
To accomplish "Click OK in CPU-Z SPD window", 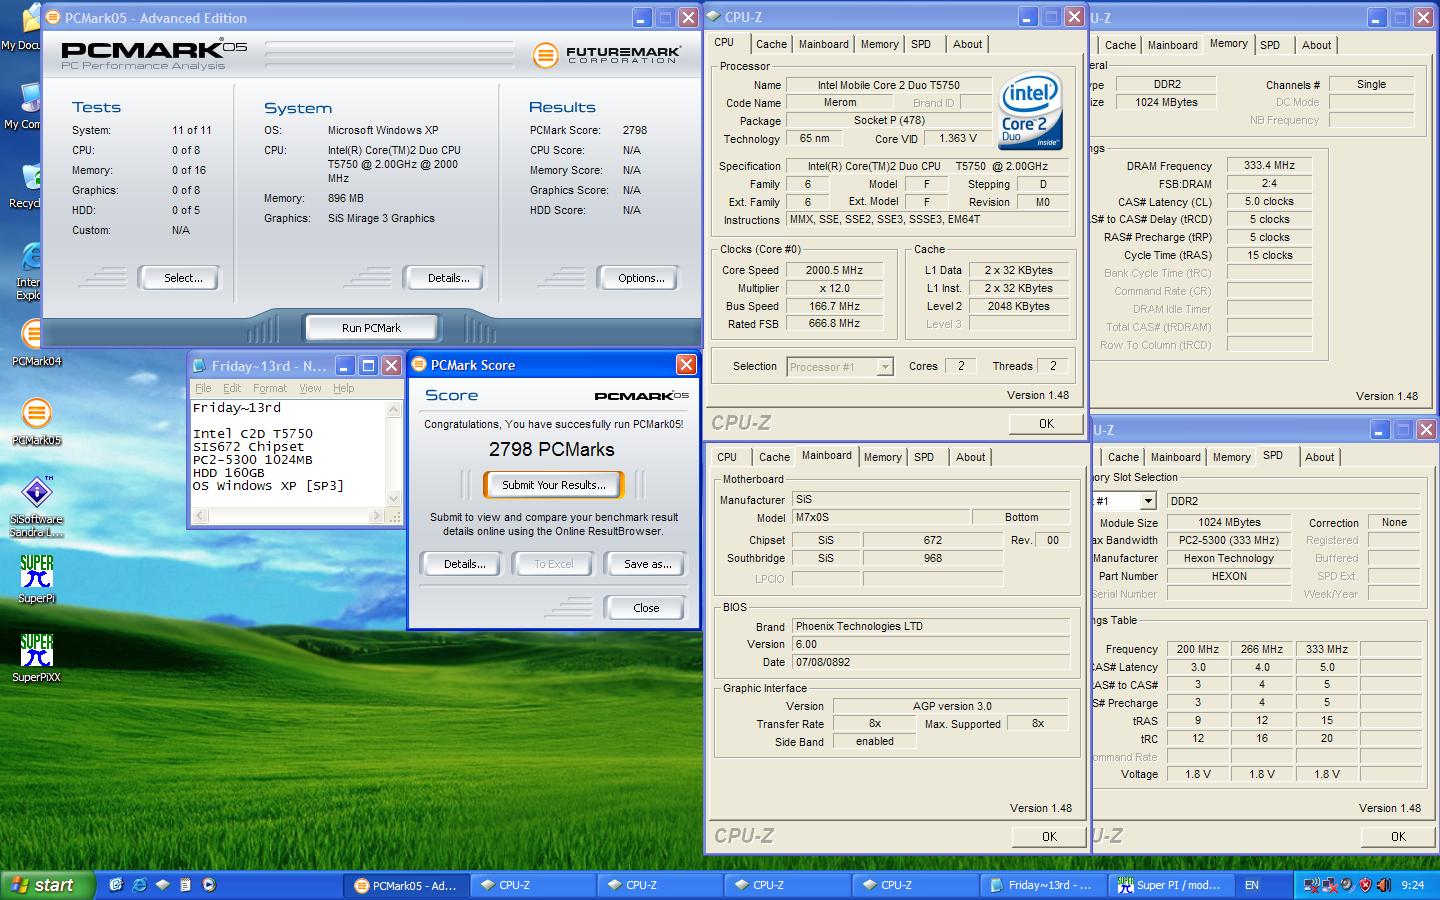I will (x=1398, y=836).
